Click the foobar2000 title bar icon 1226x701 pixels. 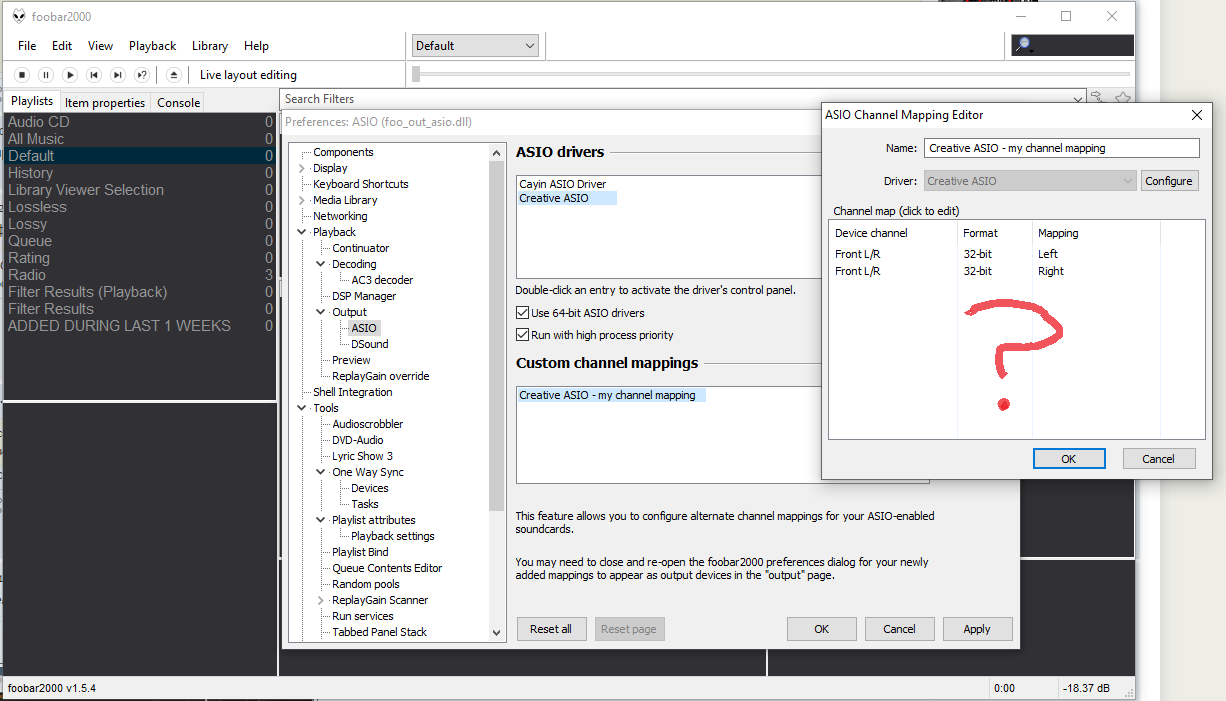tap(19, 16)
